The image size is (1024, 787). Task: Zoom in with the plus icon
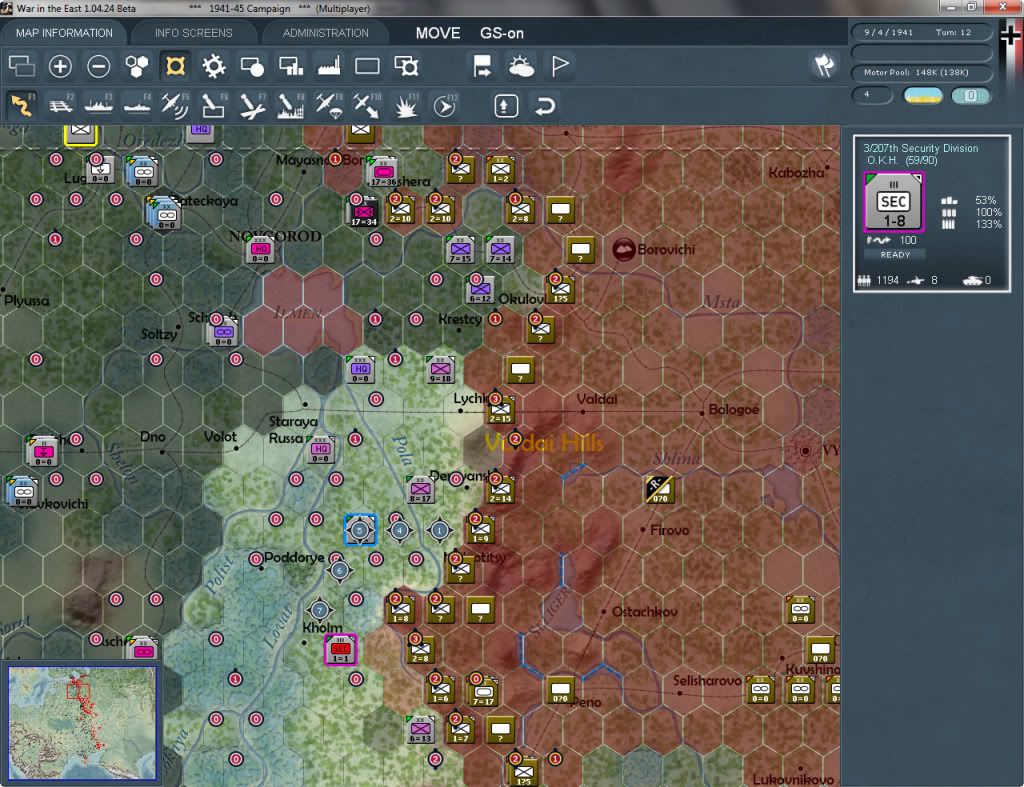[x=60, y=66]
